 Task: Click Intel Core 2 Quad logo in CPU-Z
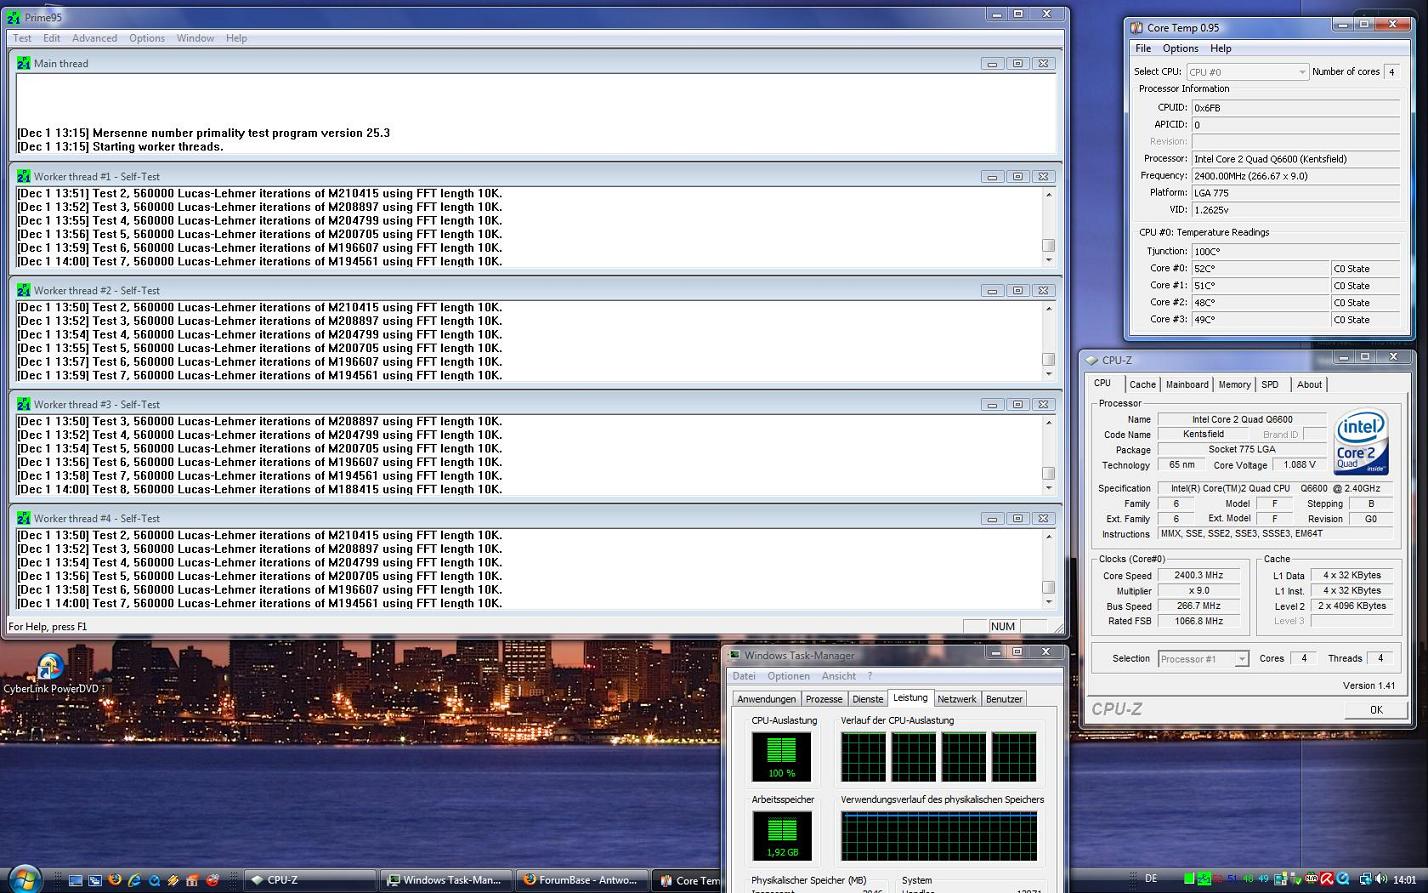click(x=1361, y=442)
